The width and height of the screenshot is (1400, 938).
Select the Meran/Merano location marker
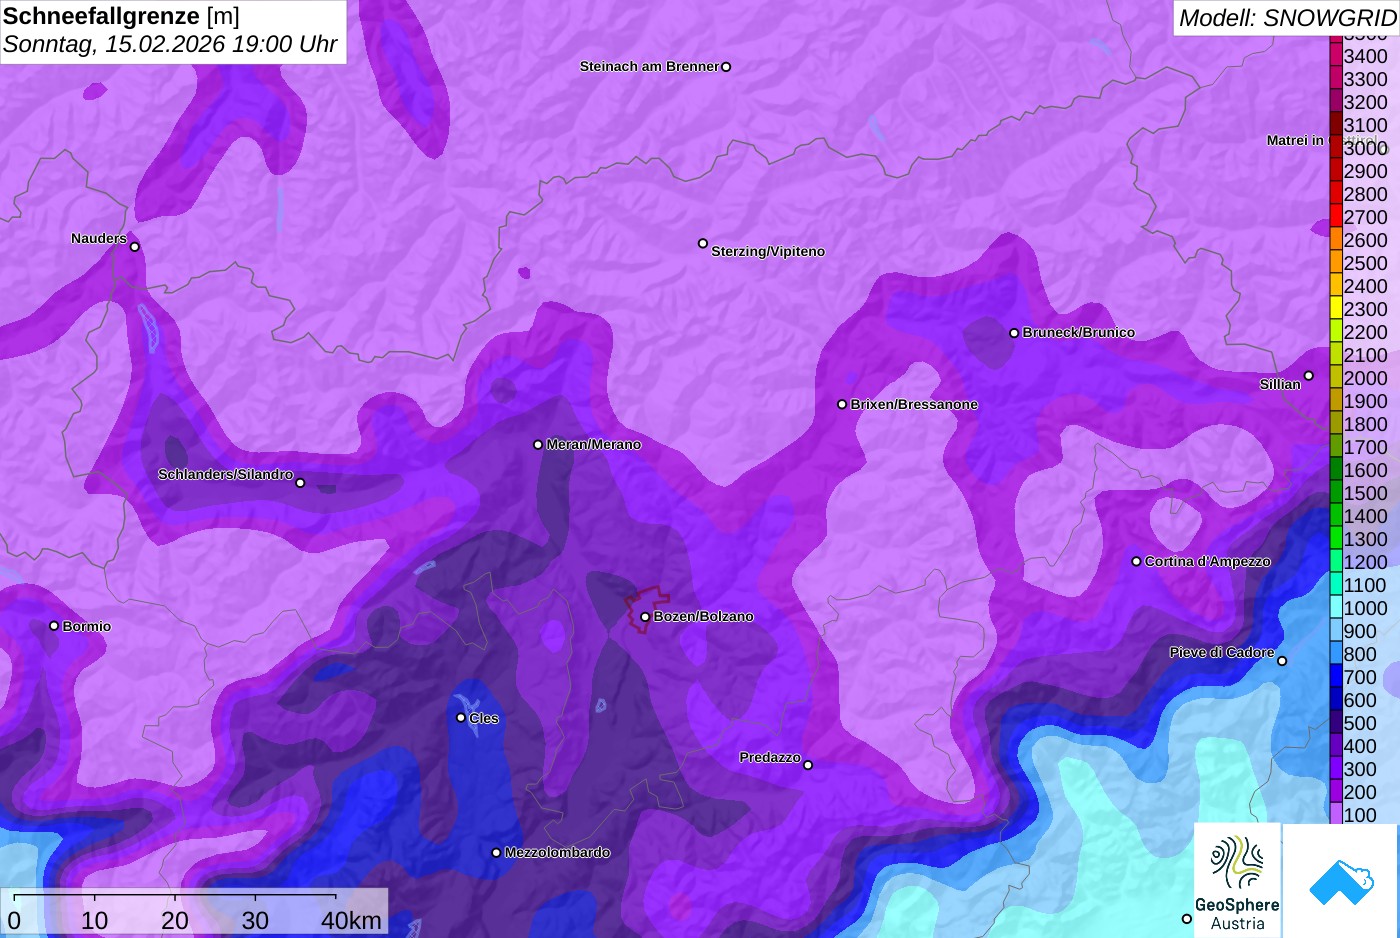[538, 444]
